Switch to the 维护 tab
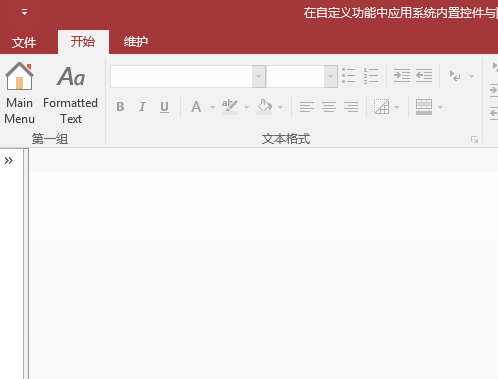The height and width of the screenshot is (379, 498). tap(136, 42)
